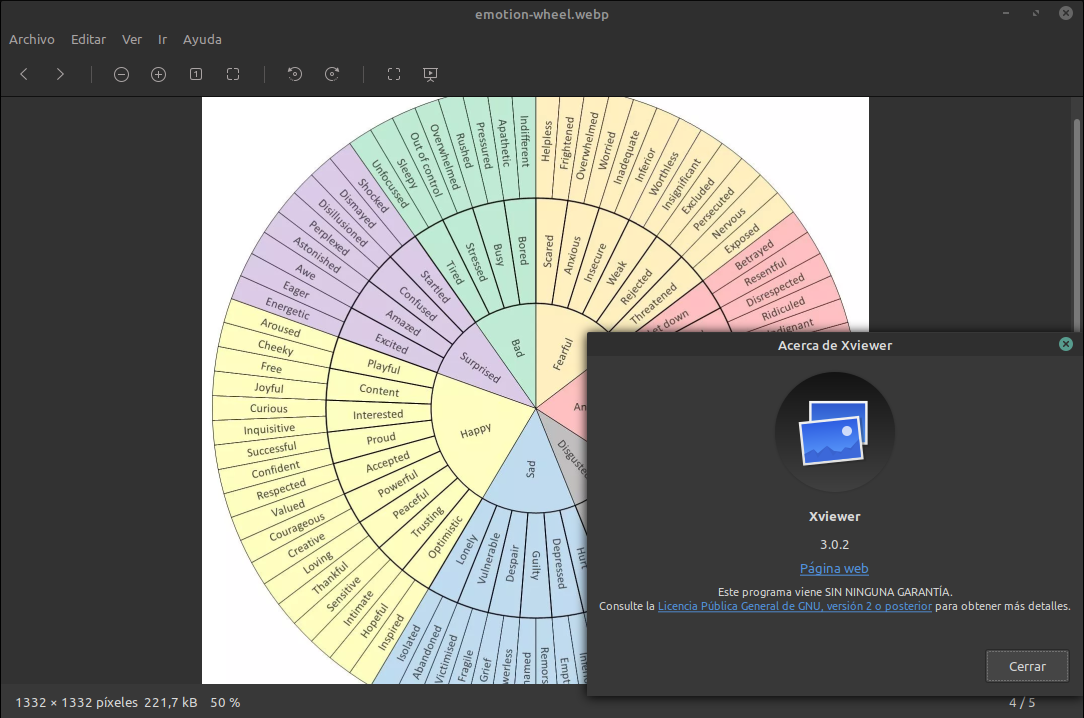Open the Página web link
Viewport: 1084px width, 718px height.
click(834, 568)
